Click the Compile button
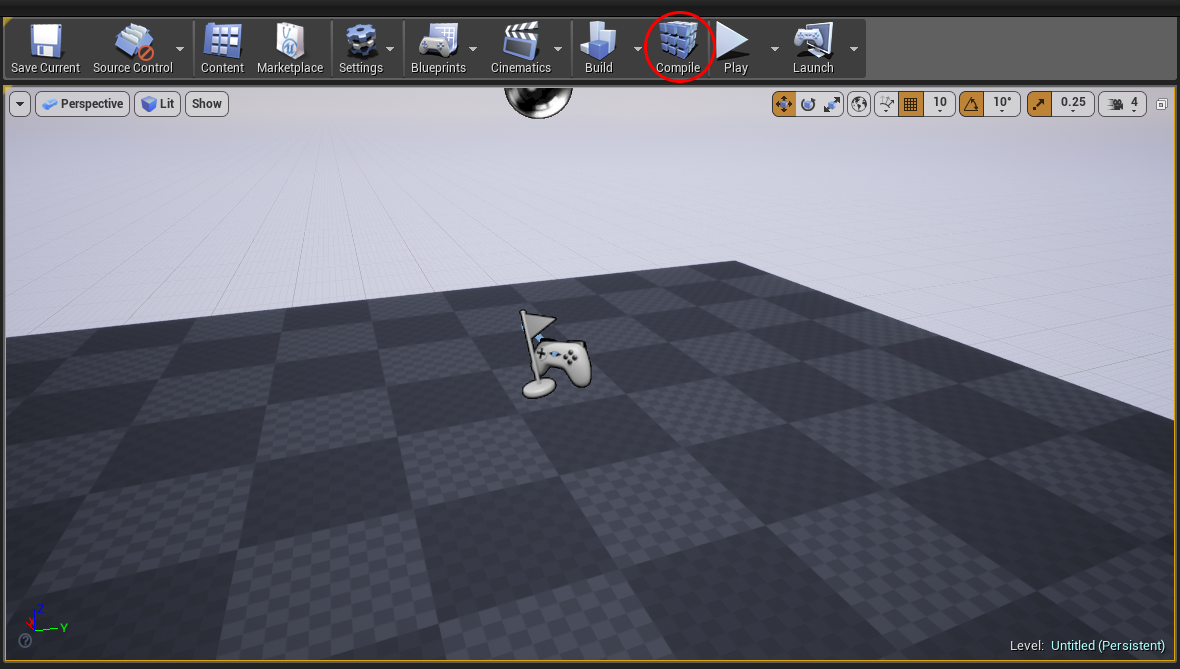This screenshot has width=1180, height=669. (677, 48)
